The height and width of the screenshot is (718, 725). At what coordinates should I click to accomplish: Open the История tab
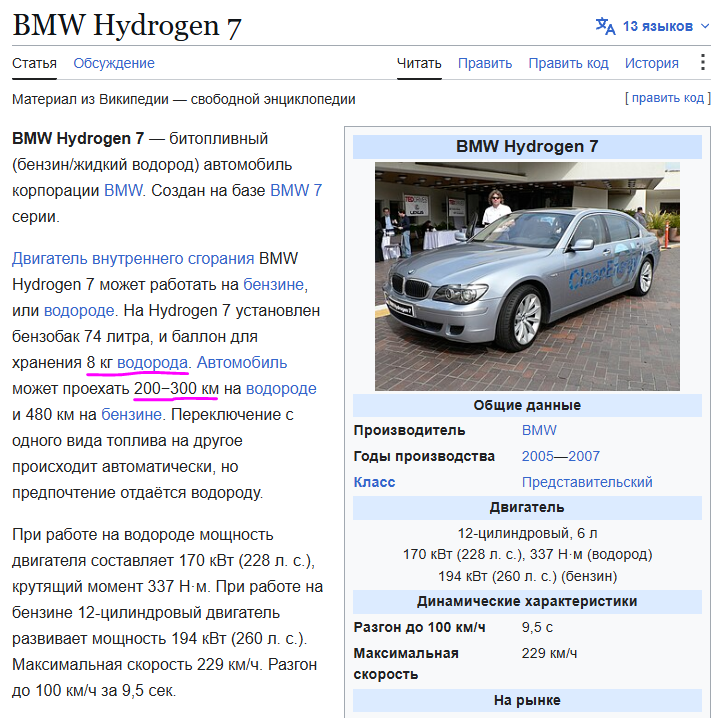pos(651,63)
